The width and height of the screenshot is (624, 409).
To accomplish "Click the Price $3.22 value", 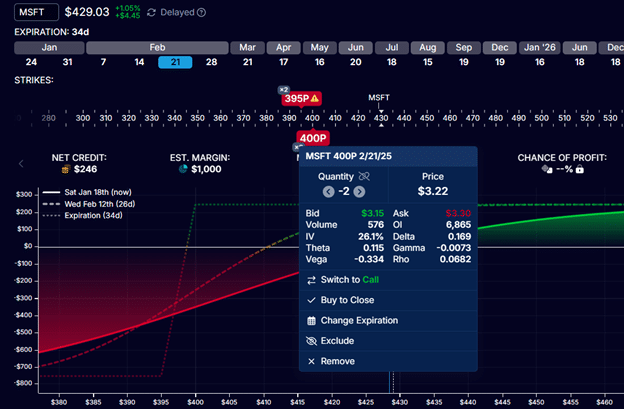I will (433, 191).
